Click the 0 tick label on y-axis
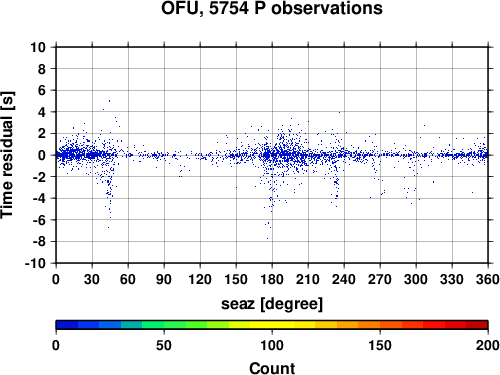 pos(42,155)
